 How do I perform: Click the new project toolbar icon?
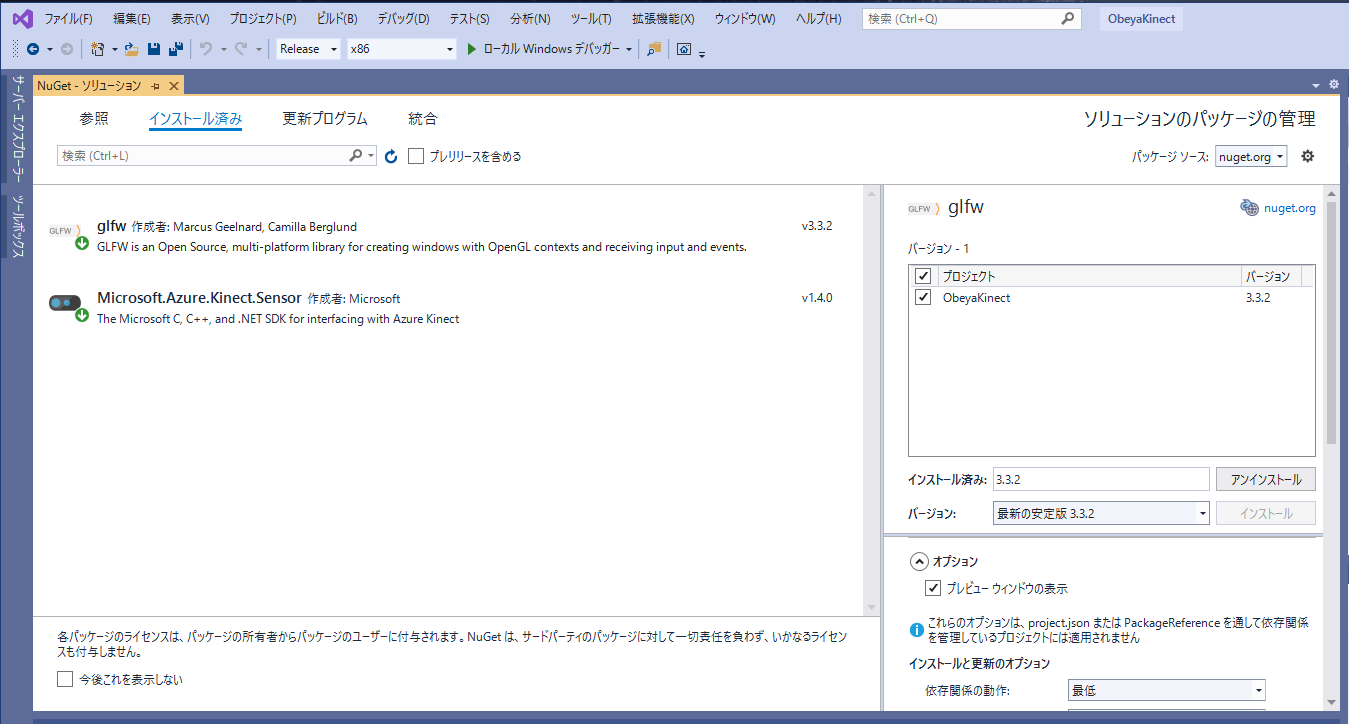click(97, 49)
